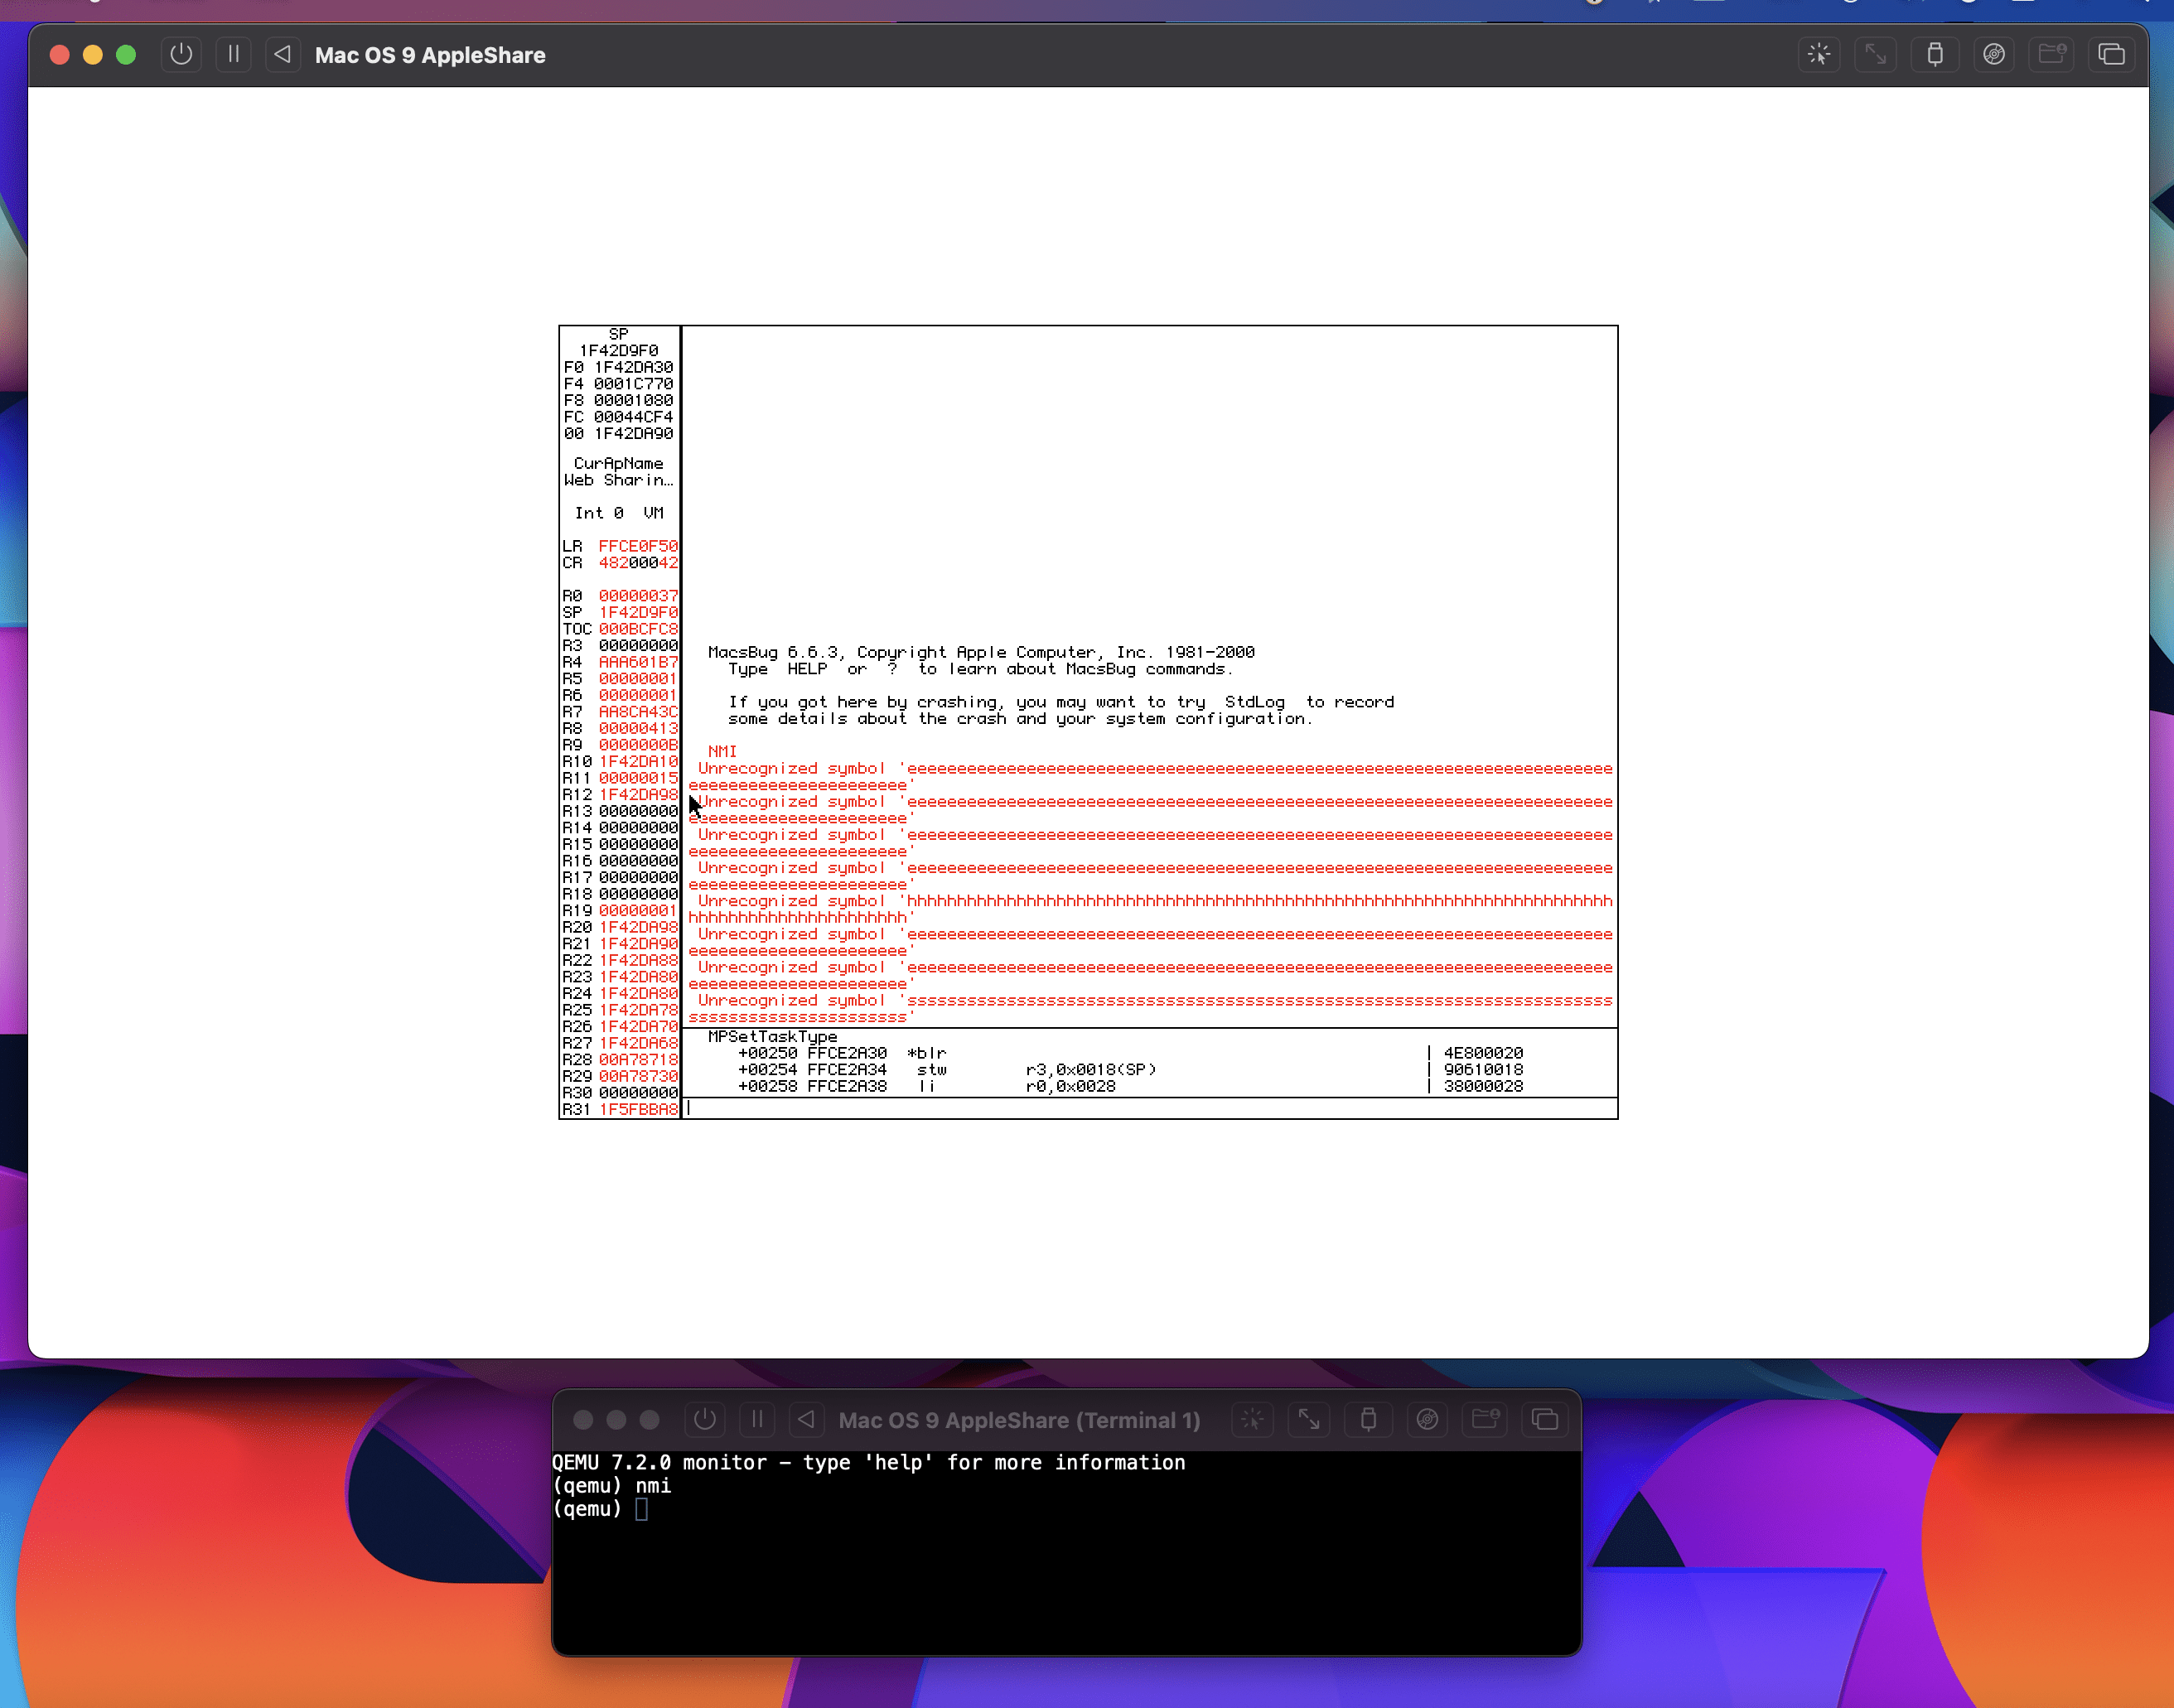
Task: Click the 'Unrecognized symbol hhhh' error line
Action: (1150, 909)
